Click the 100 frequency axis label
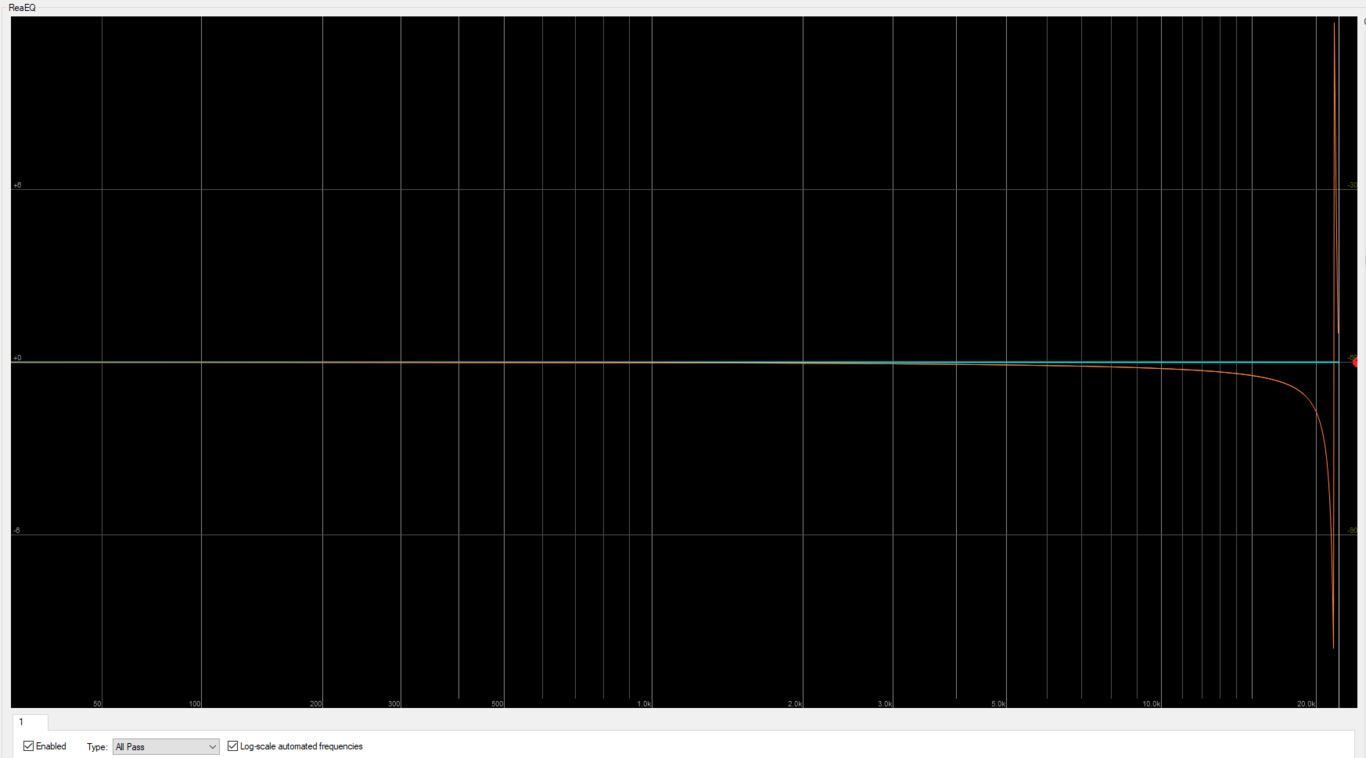This screenshot has width=1366, height=758. tap(195, 704)
